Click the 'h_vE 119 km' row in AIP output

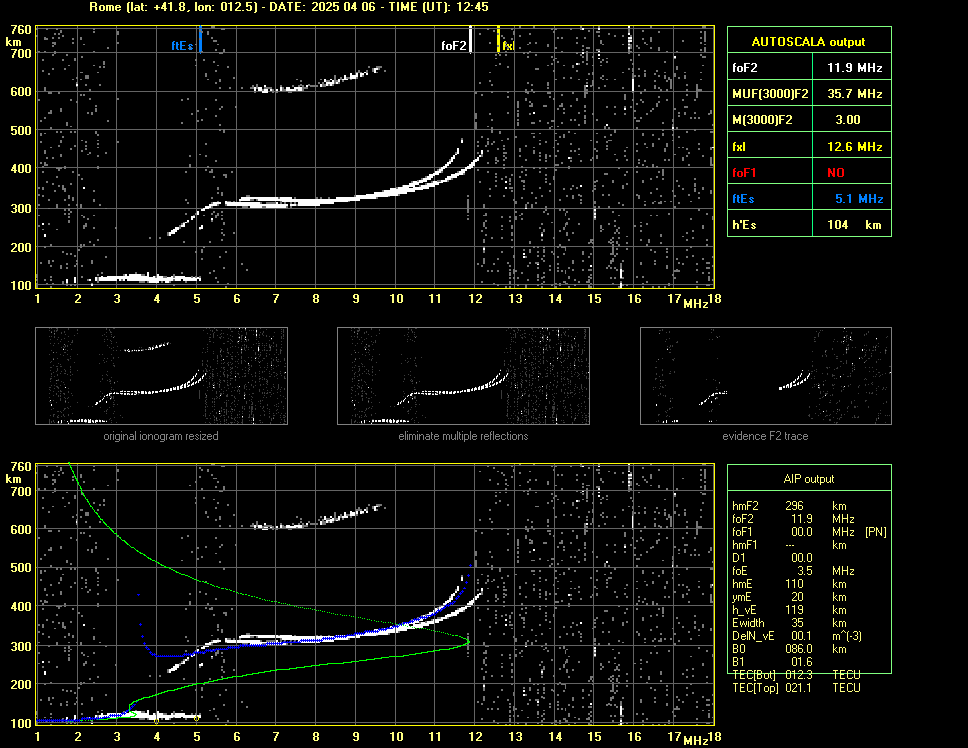tap(788, 610)
